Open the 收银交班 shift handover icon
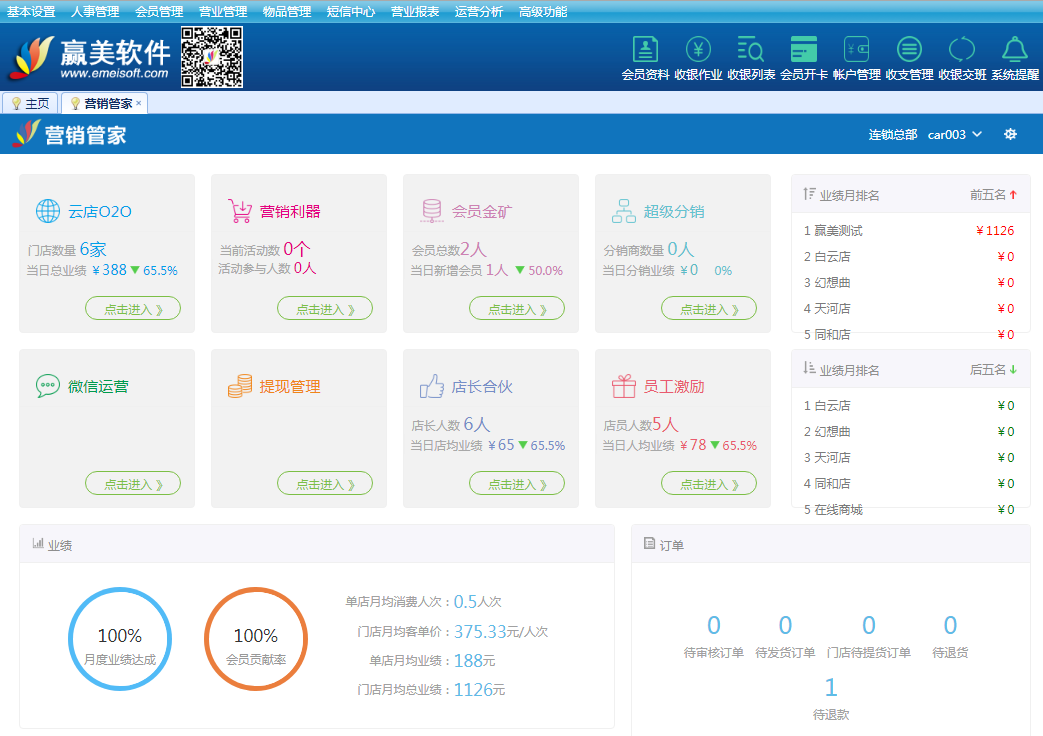The height and width of the screenshot is (736, 1043). pos(962,50)
